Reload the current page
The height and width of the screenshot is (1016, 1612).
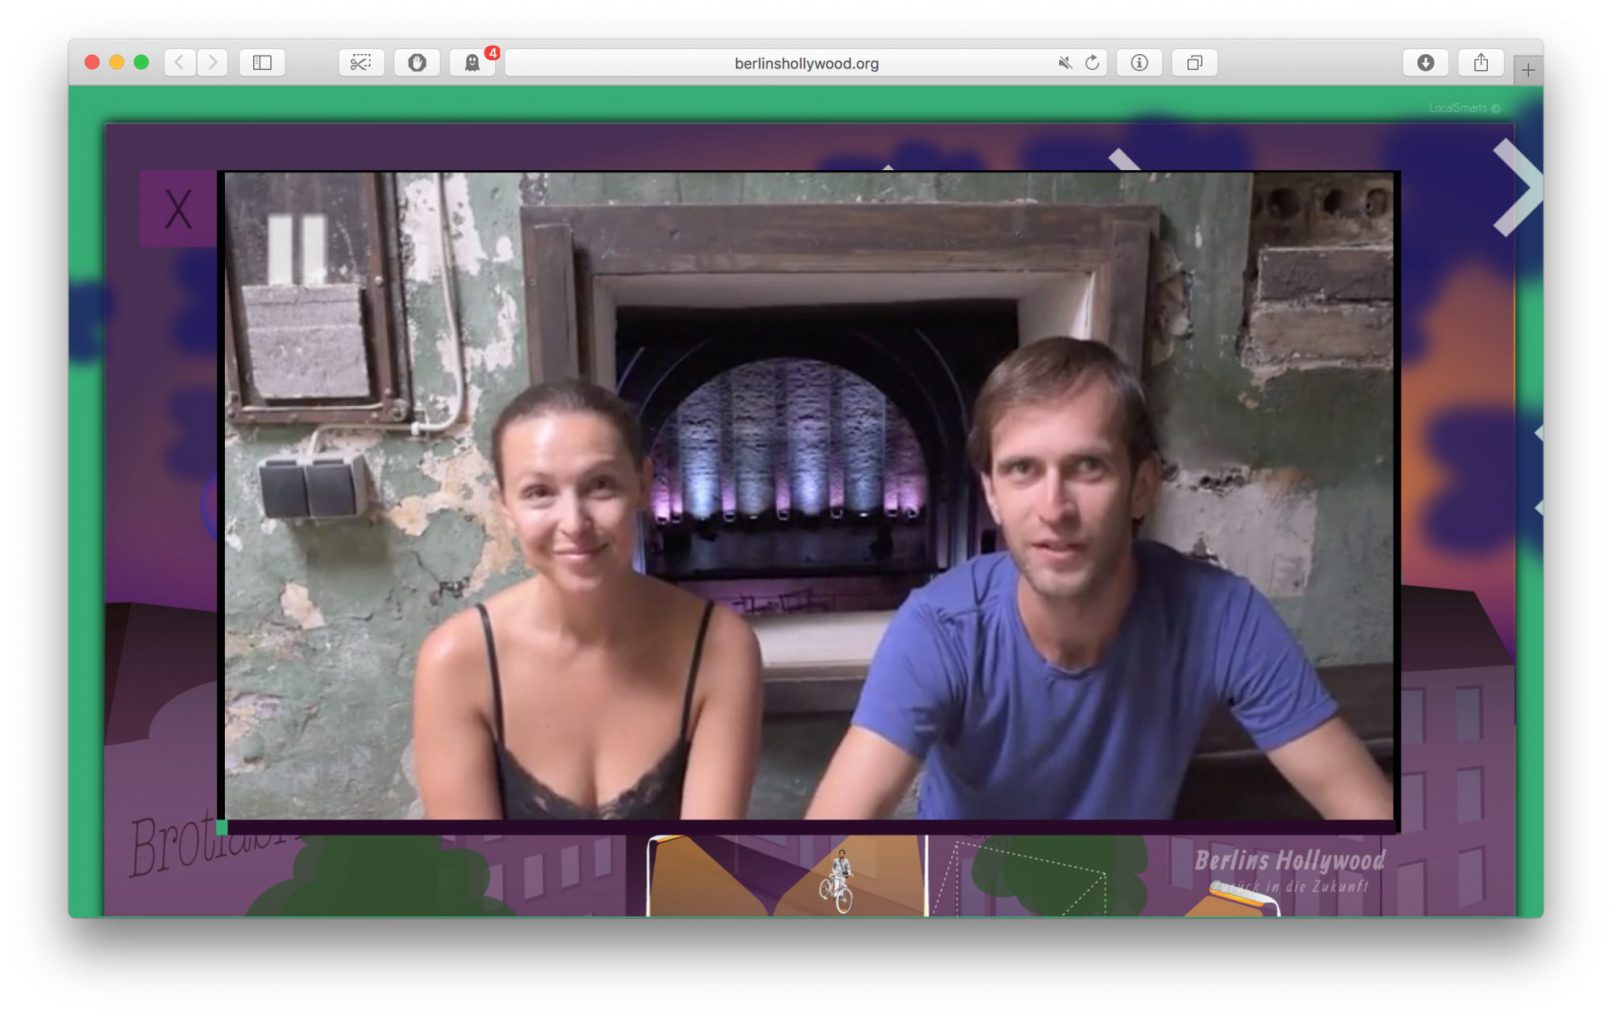pos(1092,62)
